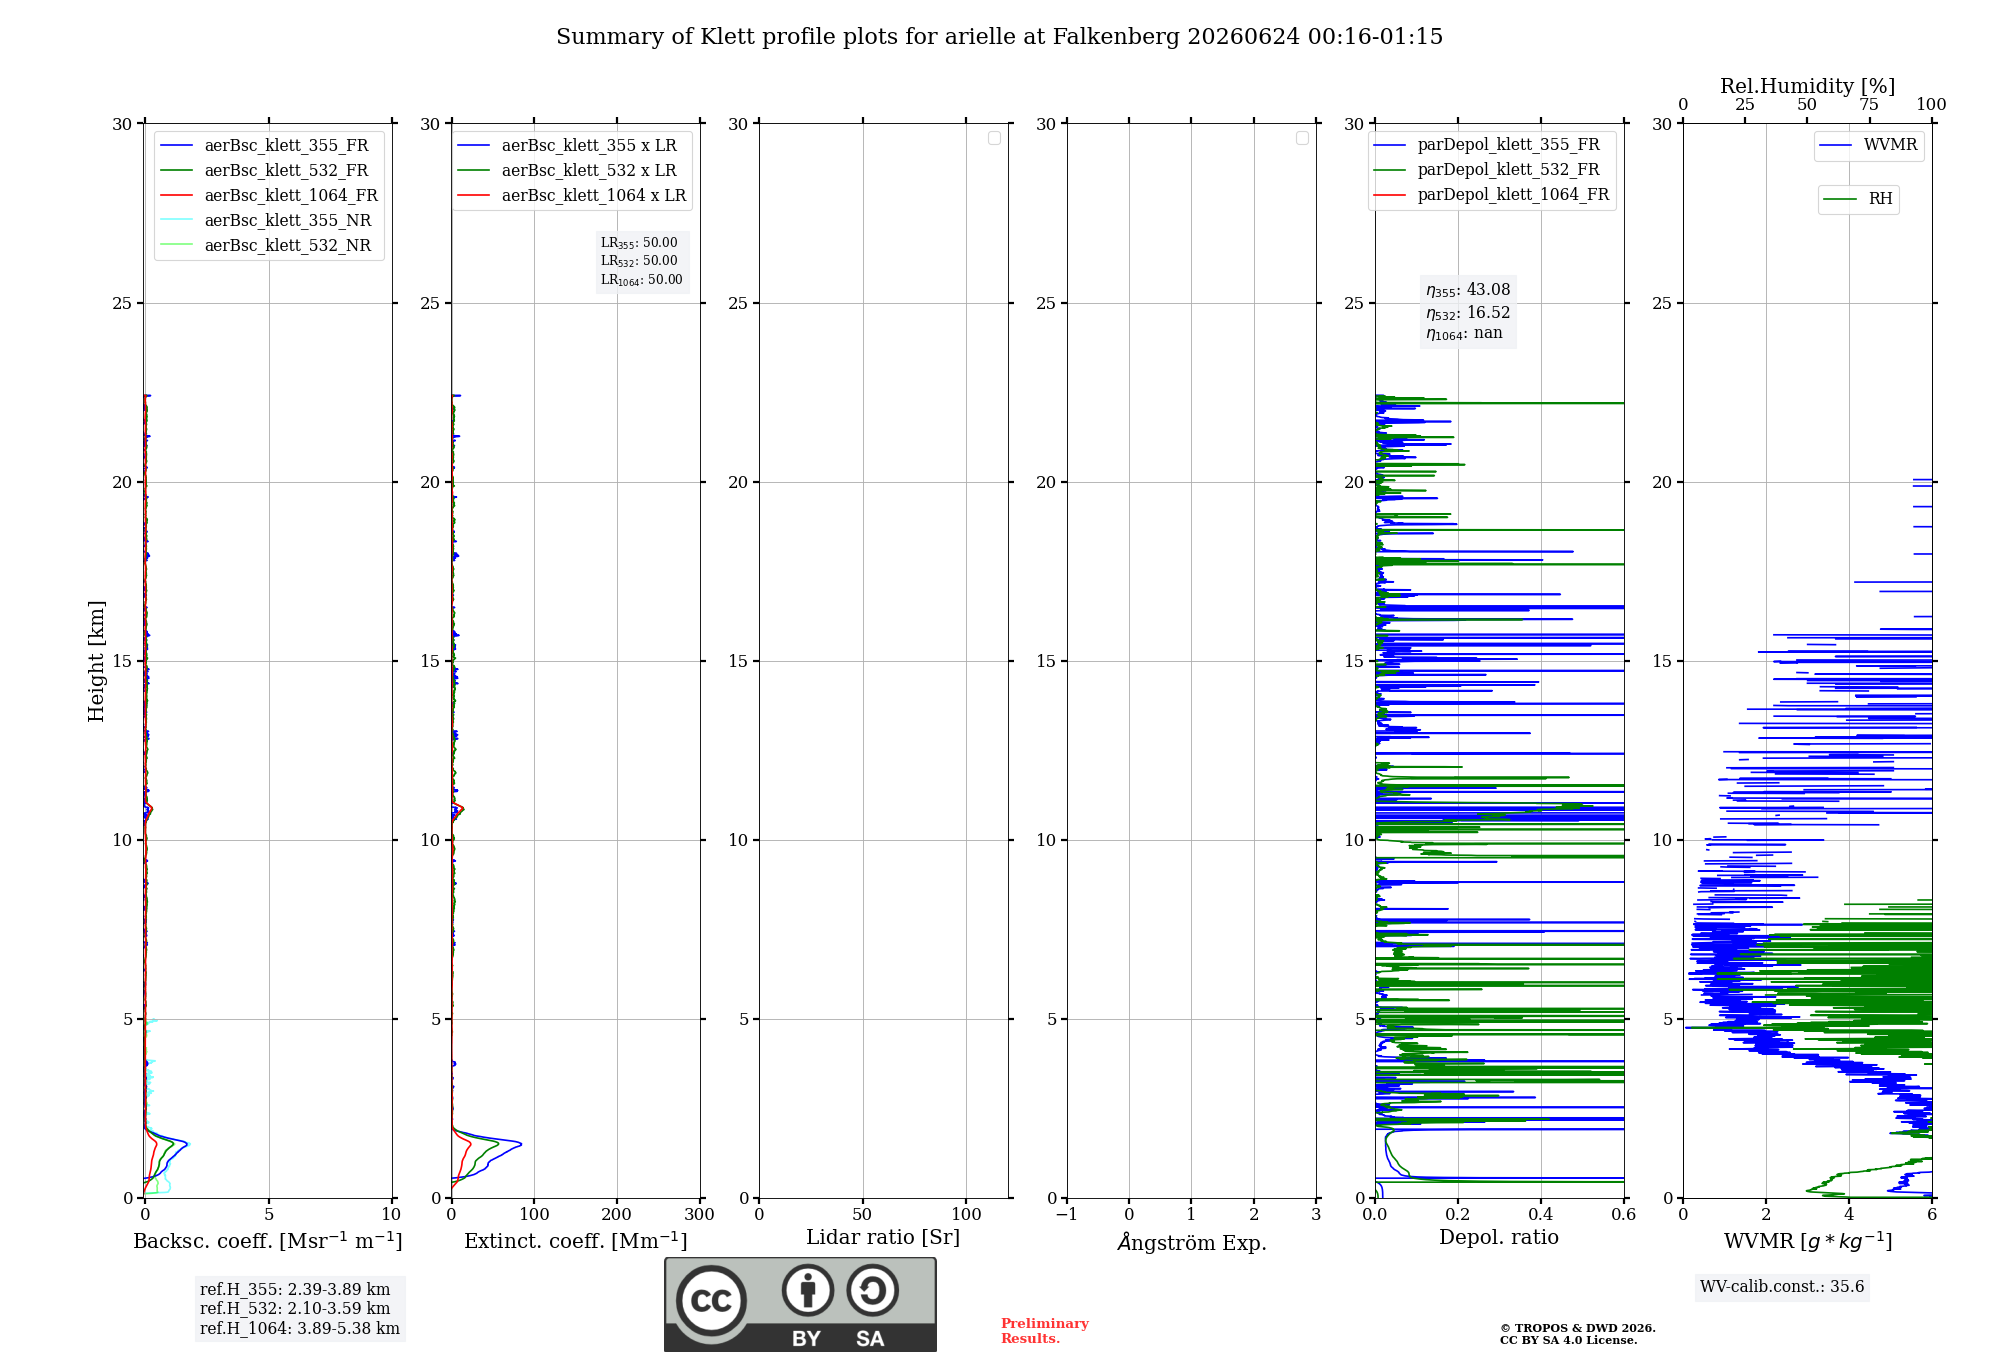Select legend entry aerBsc_klett_532_FR
Viewport: 2000px width, 1360px height.
point(268,170)
